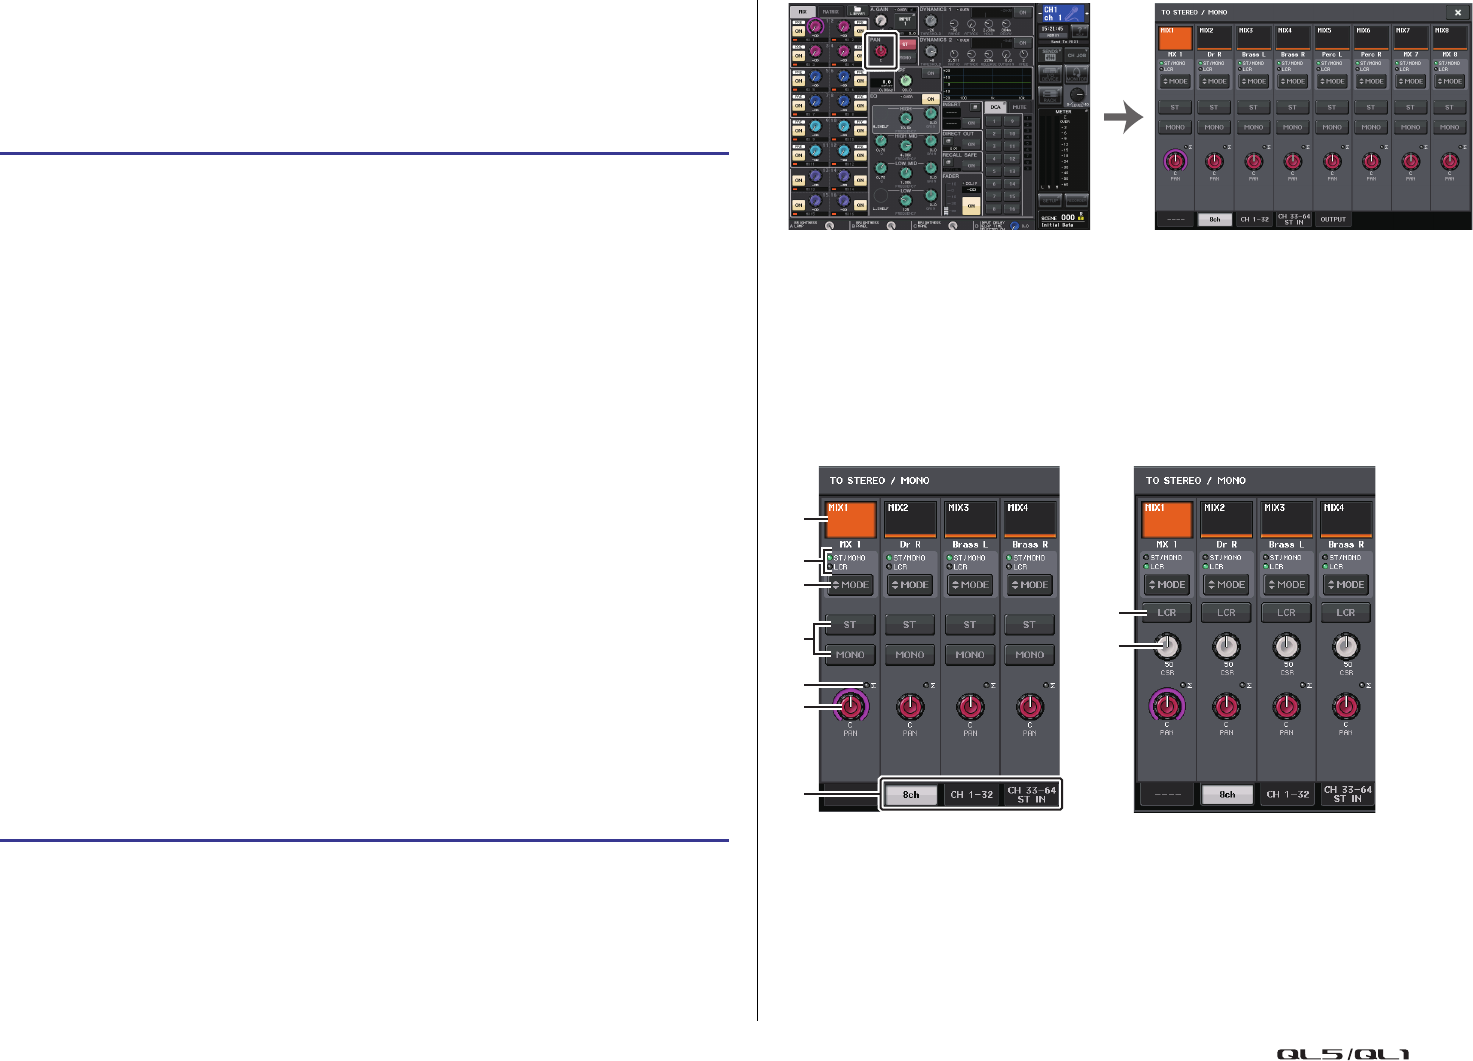Image resolution: width=1473 pixels, height=1061 pixels.
Task: Open the CH JOB button in overview screen
Action: click(1077, 55)
